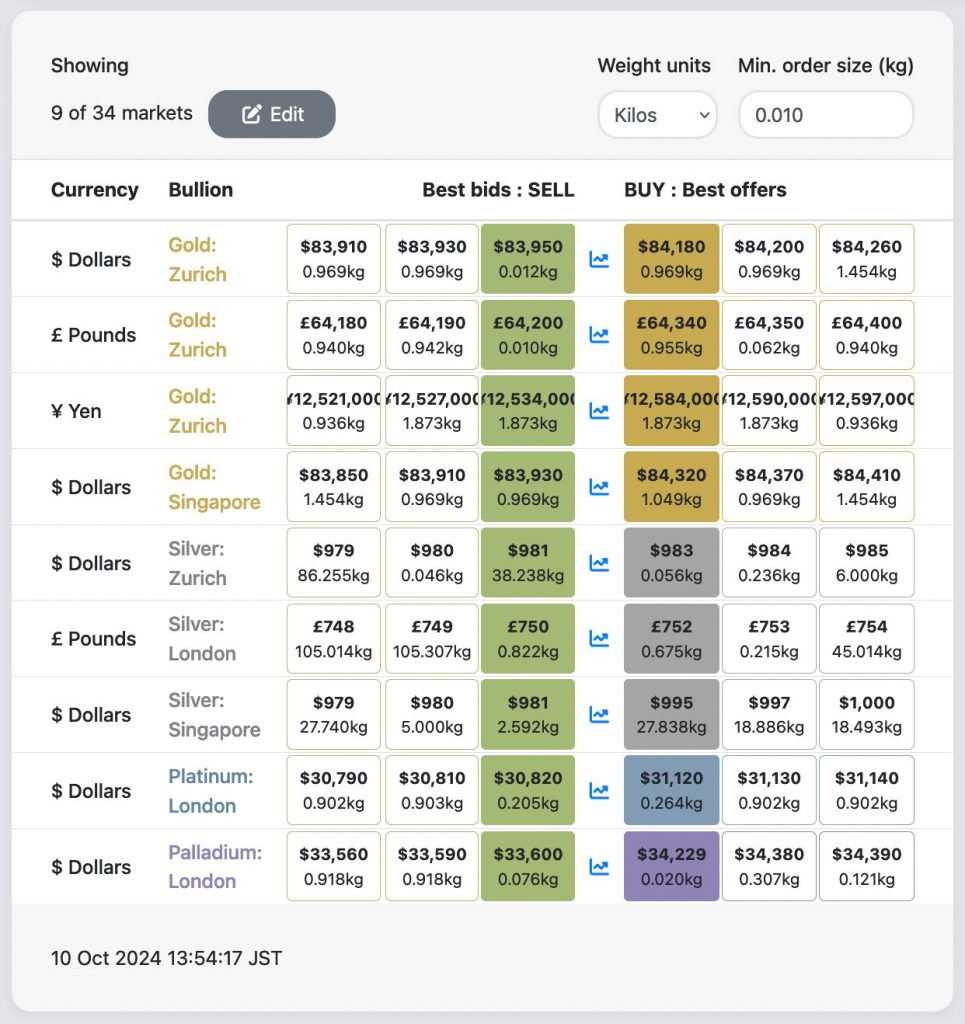Click the $983 Silver Zurich offer
This screenshot has width=965, height=1024.
671,563
